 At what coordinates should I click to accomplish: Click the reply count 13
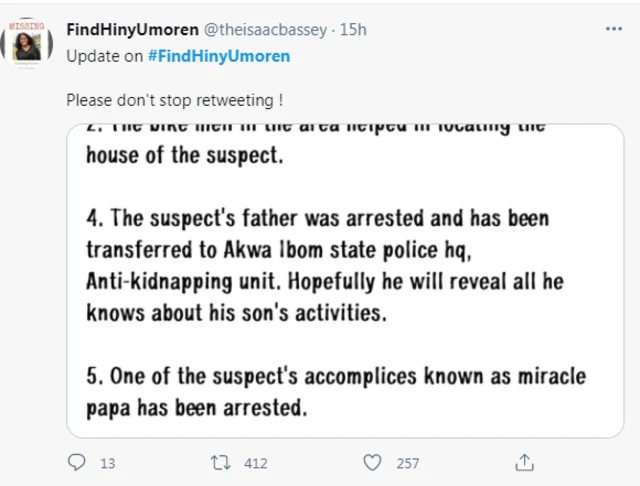[108, 463]
